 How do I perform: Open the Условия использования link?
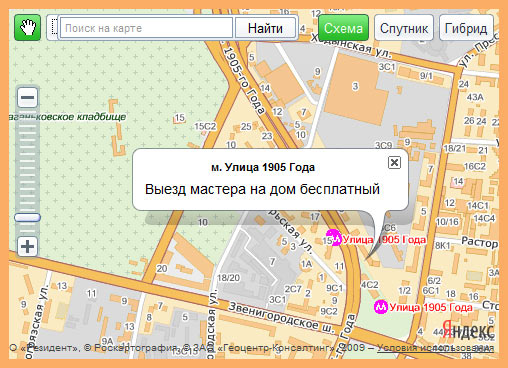(x=435, y=348)
